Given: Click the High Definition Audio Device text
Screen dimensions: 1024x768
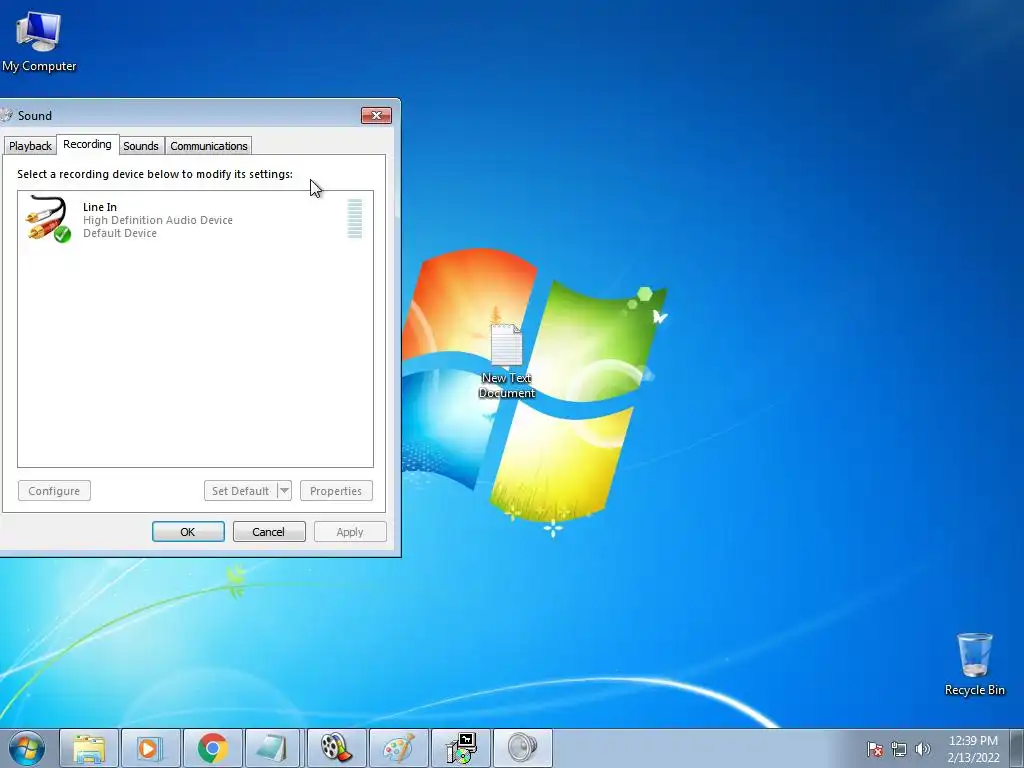Looking at the screenshot, I should 158,220.
